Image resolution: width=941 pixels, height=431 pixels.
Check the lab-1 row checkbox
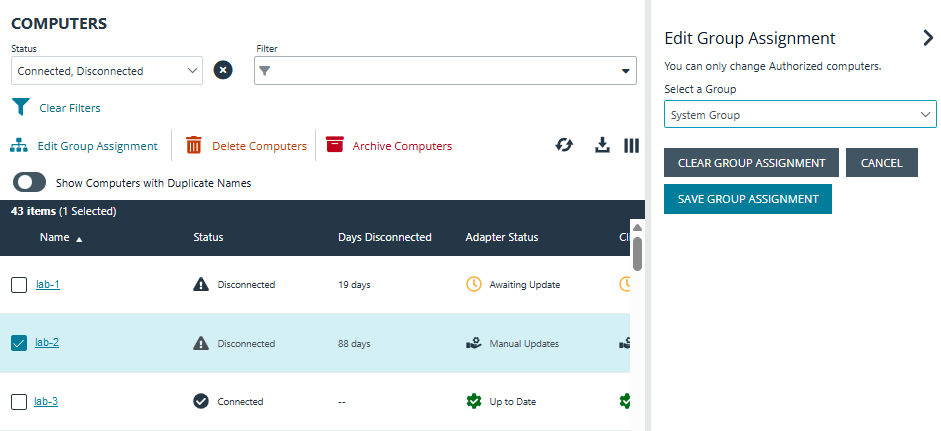pyautogui.click(x=19, y=285)
